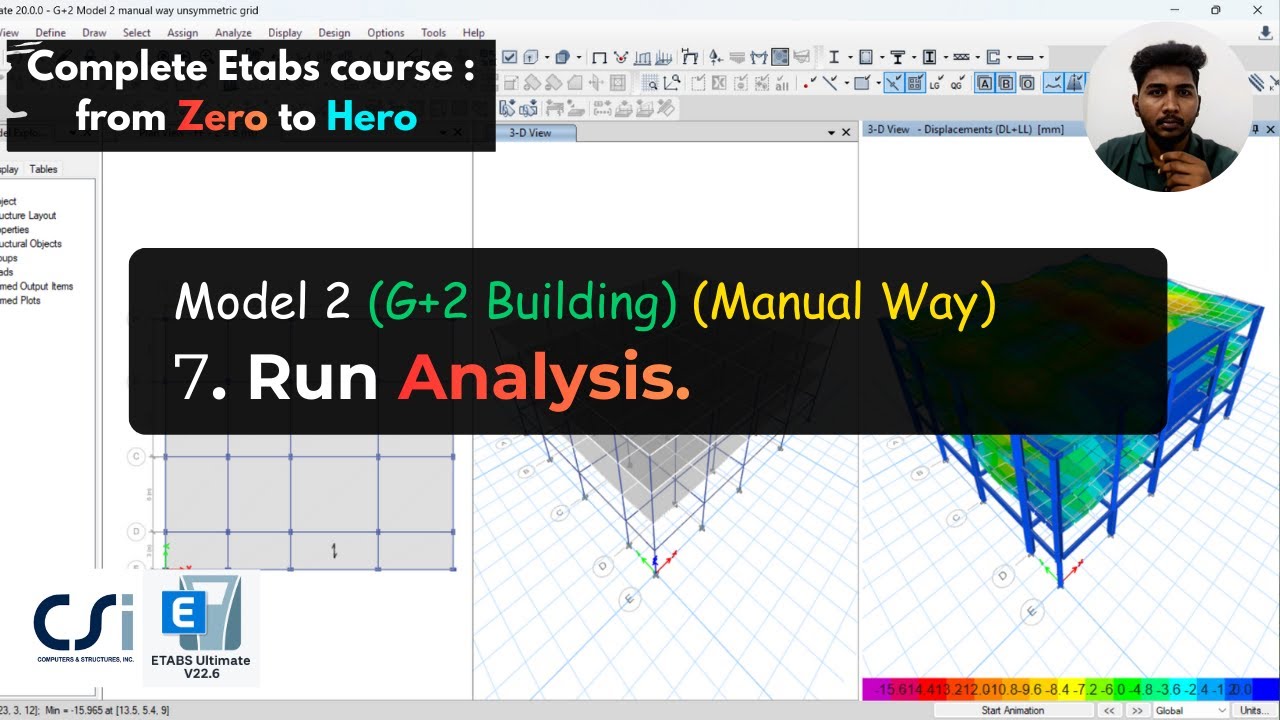Click the undeformed shape portal frame icon
Viewport: 1280px width, 720px height.
point(599,57)
